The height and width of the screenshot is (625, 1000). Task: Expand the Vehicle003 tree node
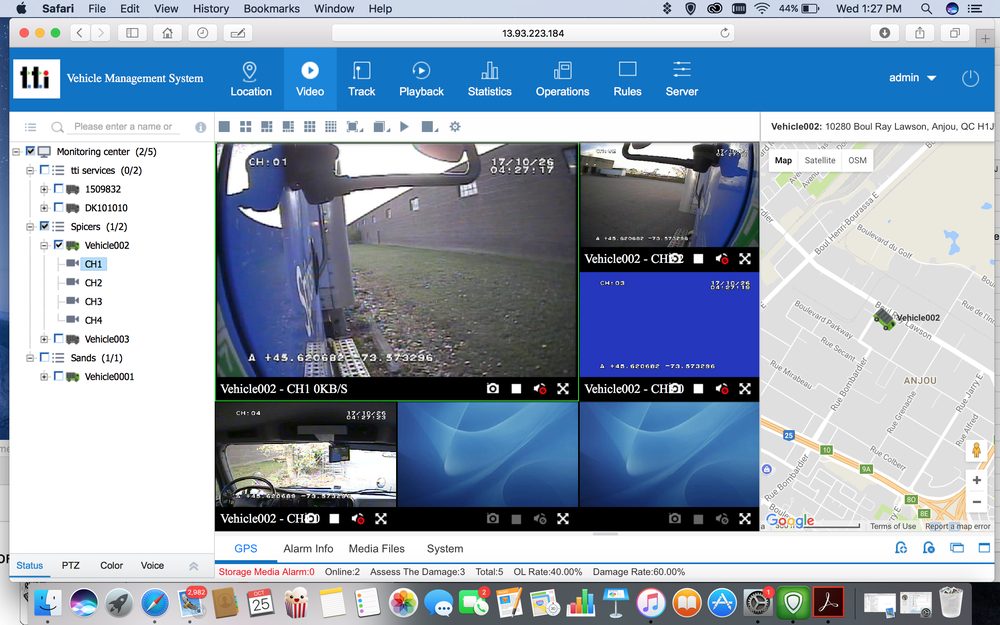click(x=44, y=339)
